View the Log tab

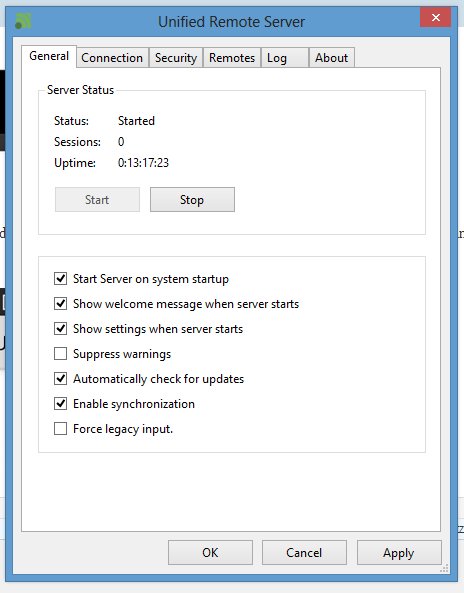pyautogui.click(x=285, y=58)
